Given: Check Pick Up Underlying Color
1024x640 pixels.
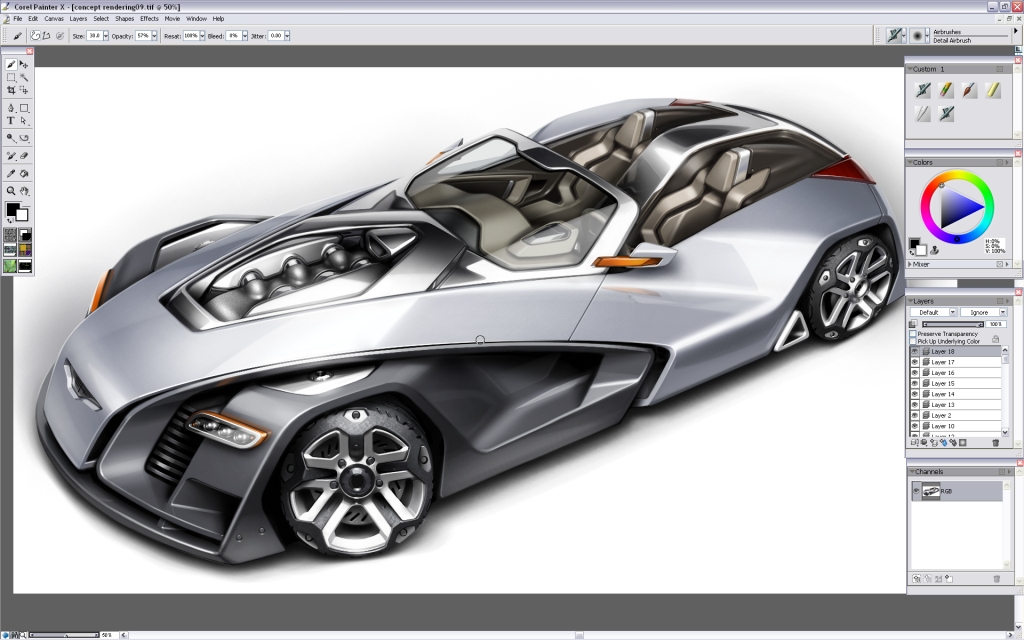Looking at the screenshot, I should tap(913, 340).
